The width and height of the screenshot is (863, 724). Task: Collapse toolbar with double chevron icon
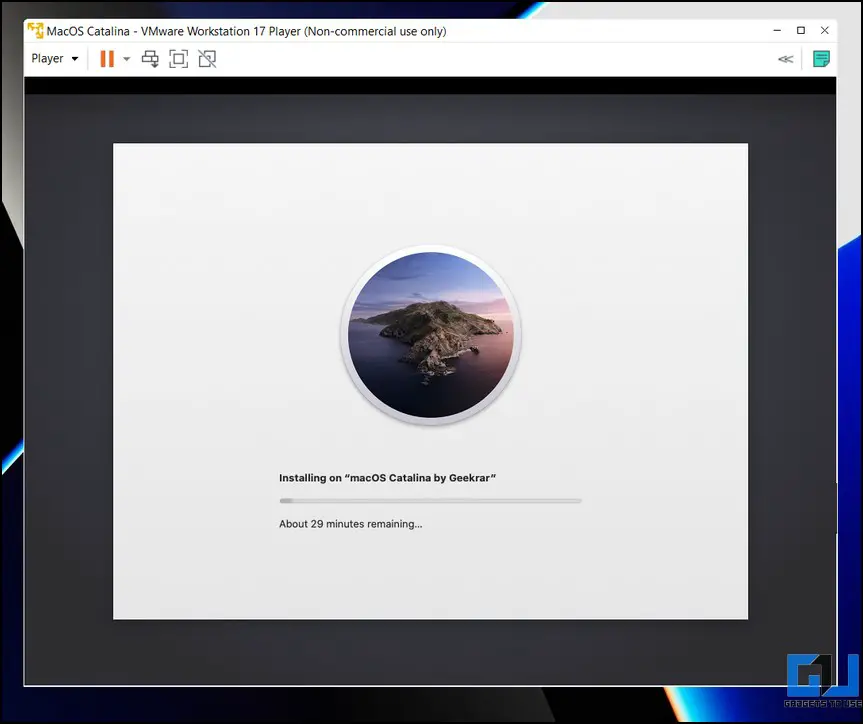pos(785,59)
